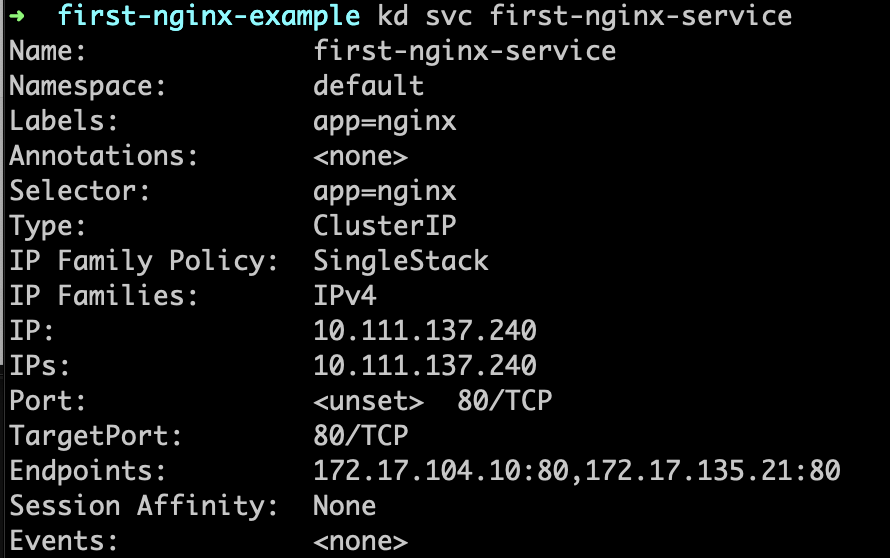Screen dimensions: 890x558
Task: Click the green prompt arrow
Action: (x=17, y=15)
